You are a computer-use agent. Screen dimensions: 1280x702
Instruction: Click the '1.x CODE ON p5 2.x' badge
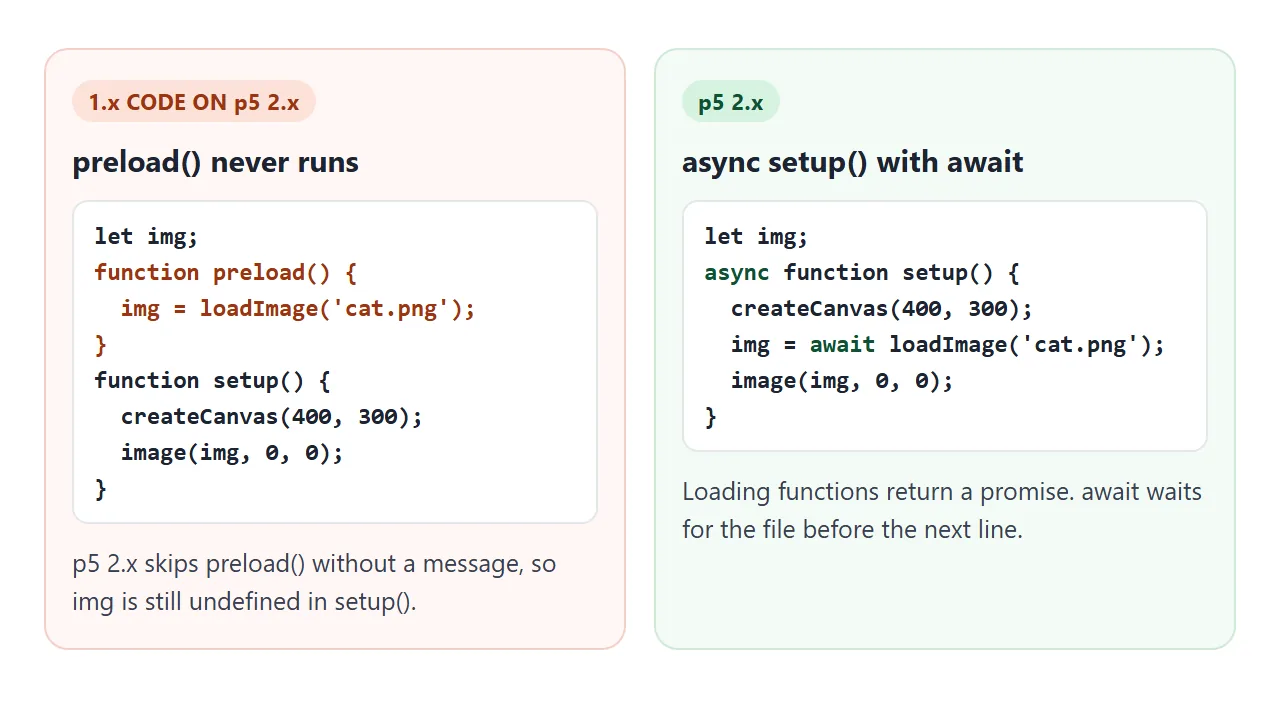click(x=194, y=102)
